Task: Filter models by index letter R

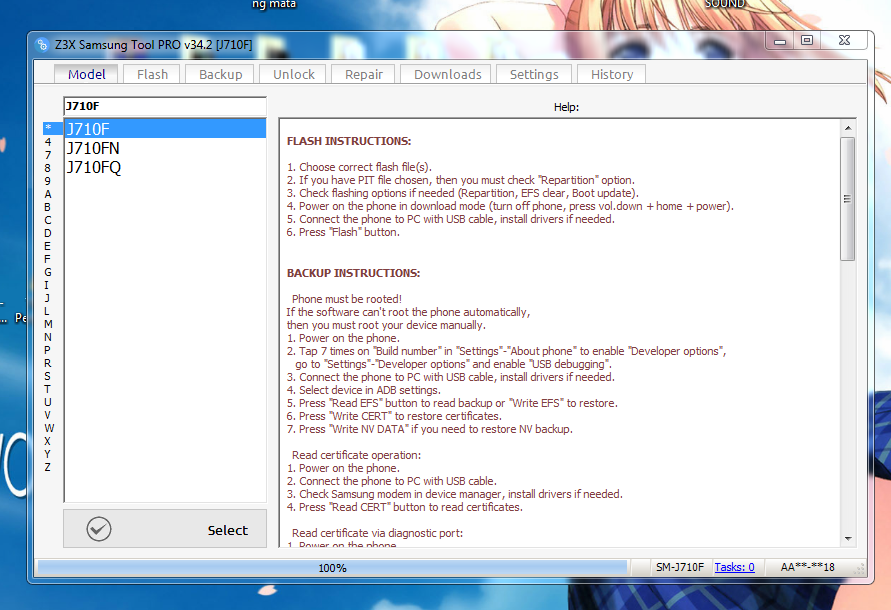Action: (x=48, y=363)
